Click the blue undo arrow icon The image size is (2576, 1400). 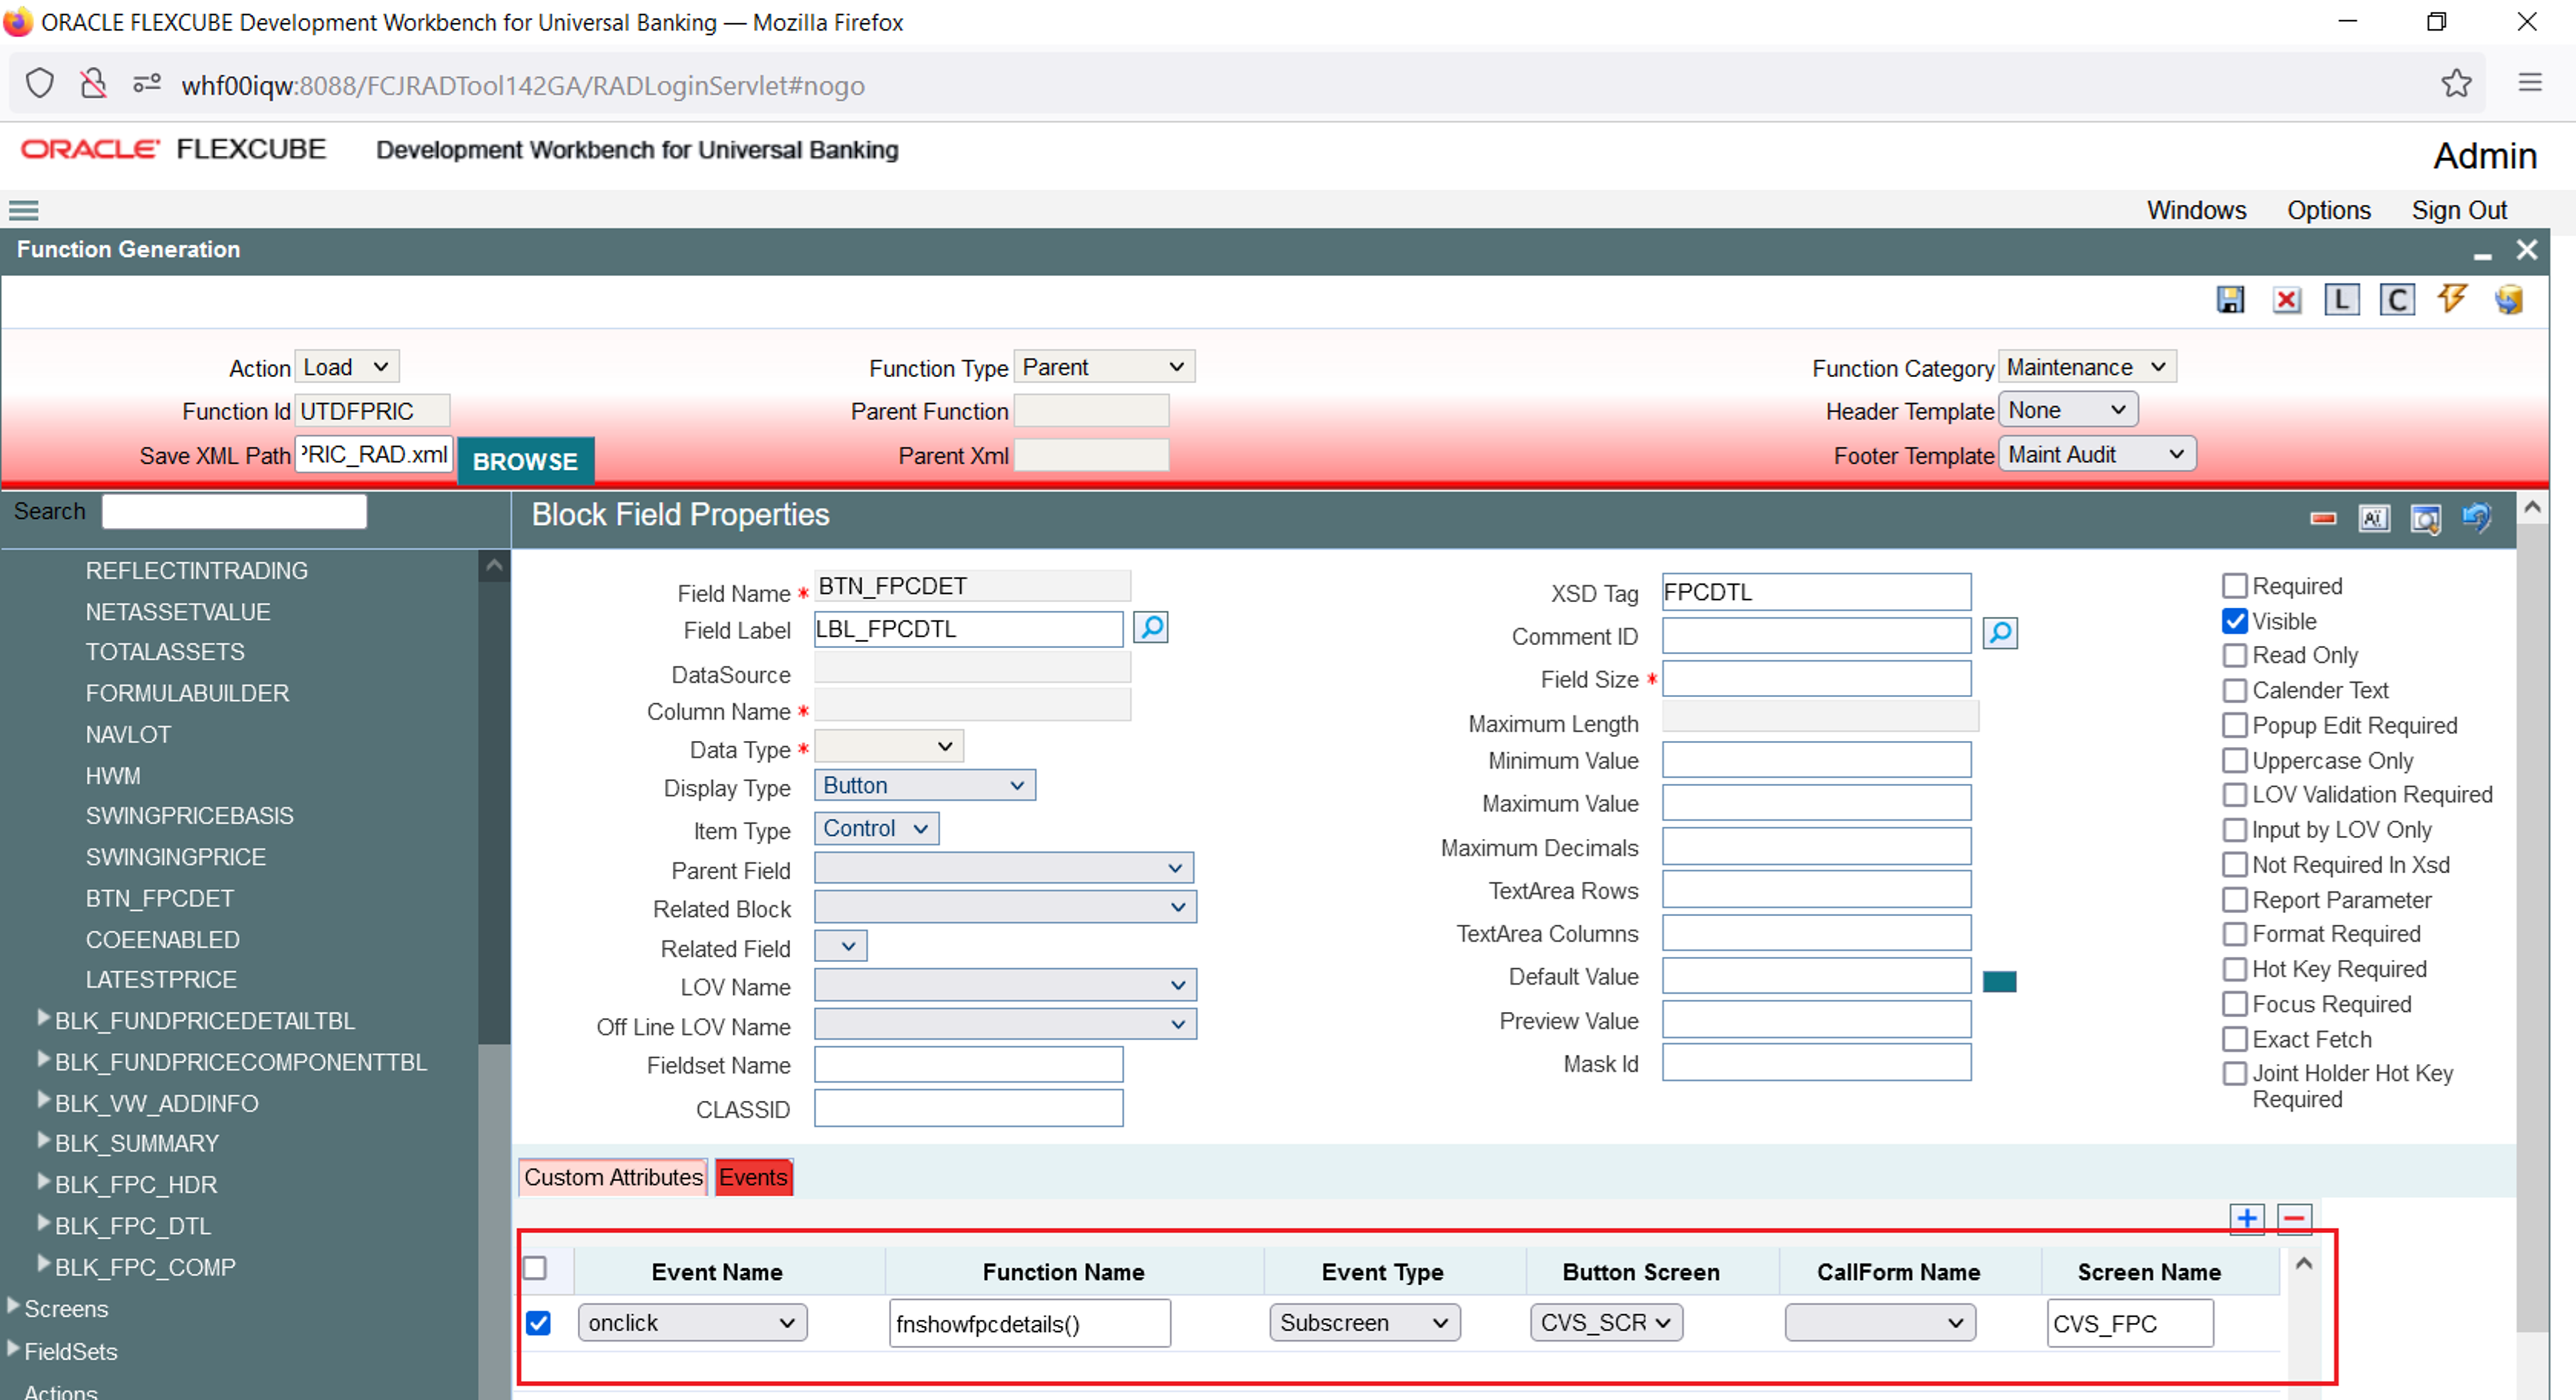pyautogui.click(x=2477, y=517)
